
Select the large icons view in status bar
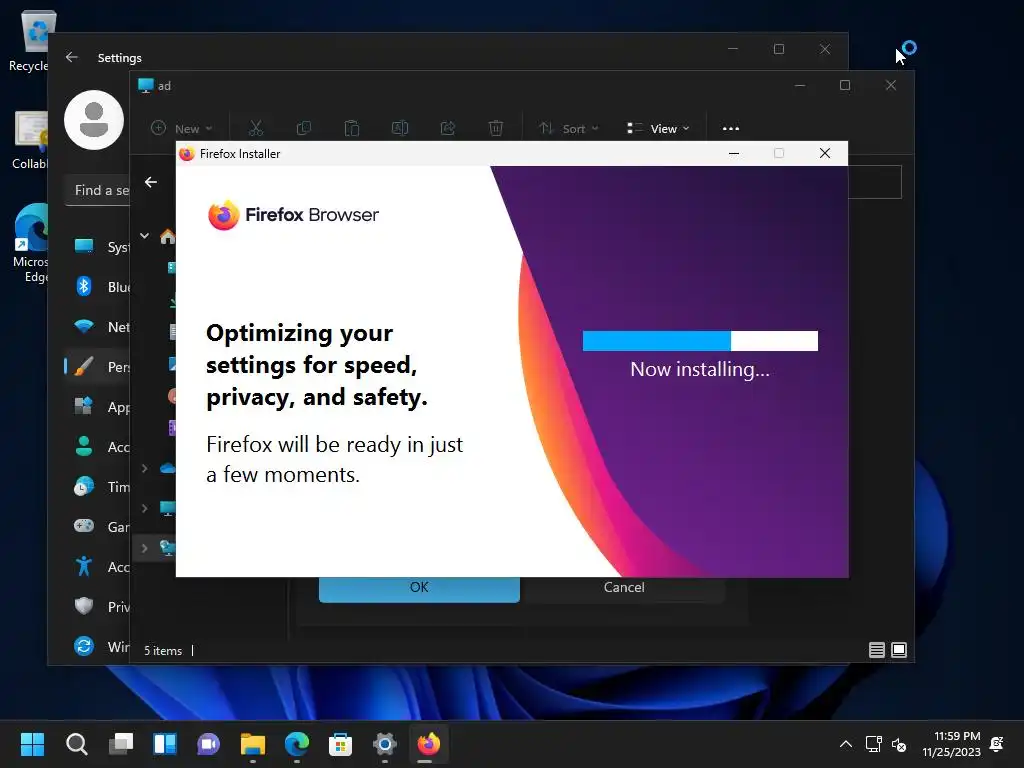pos(899,650)
